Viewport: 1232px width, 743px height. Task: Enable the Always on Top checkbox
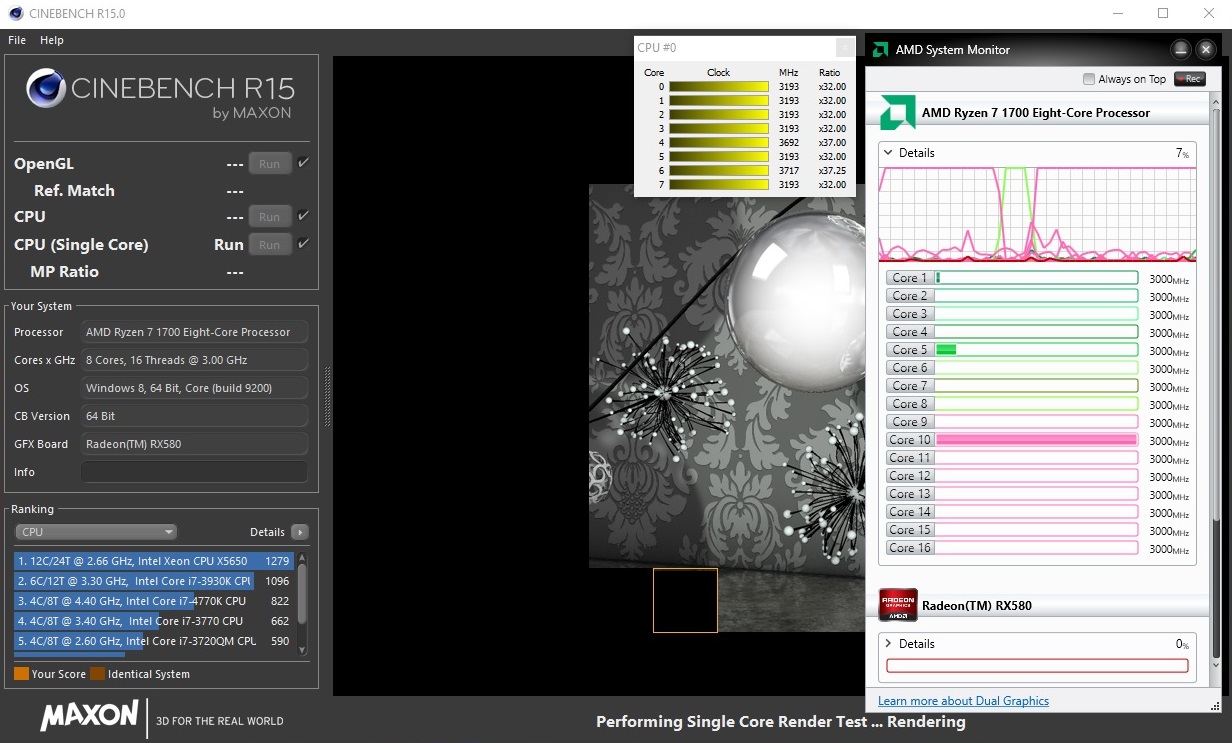pyautogui.click(x=1089, y=79)
